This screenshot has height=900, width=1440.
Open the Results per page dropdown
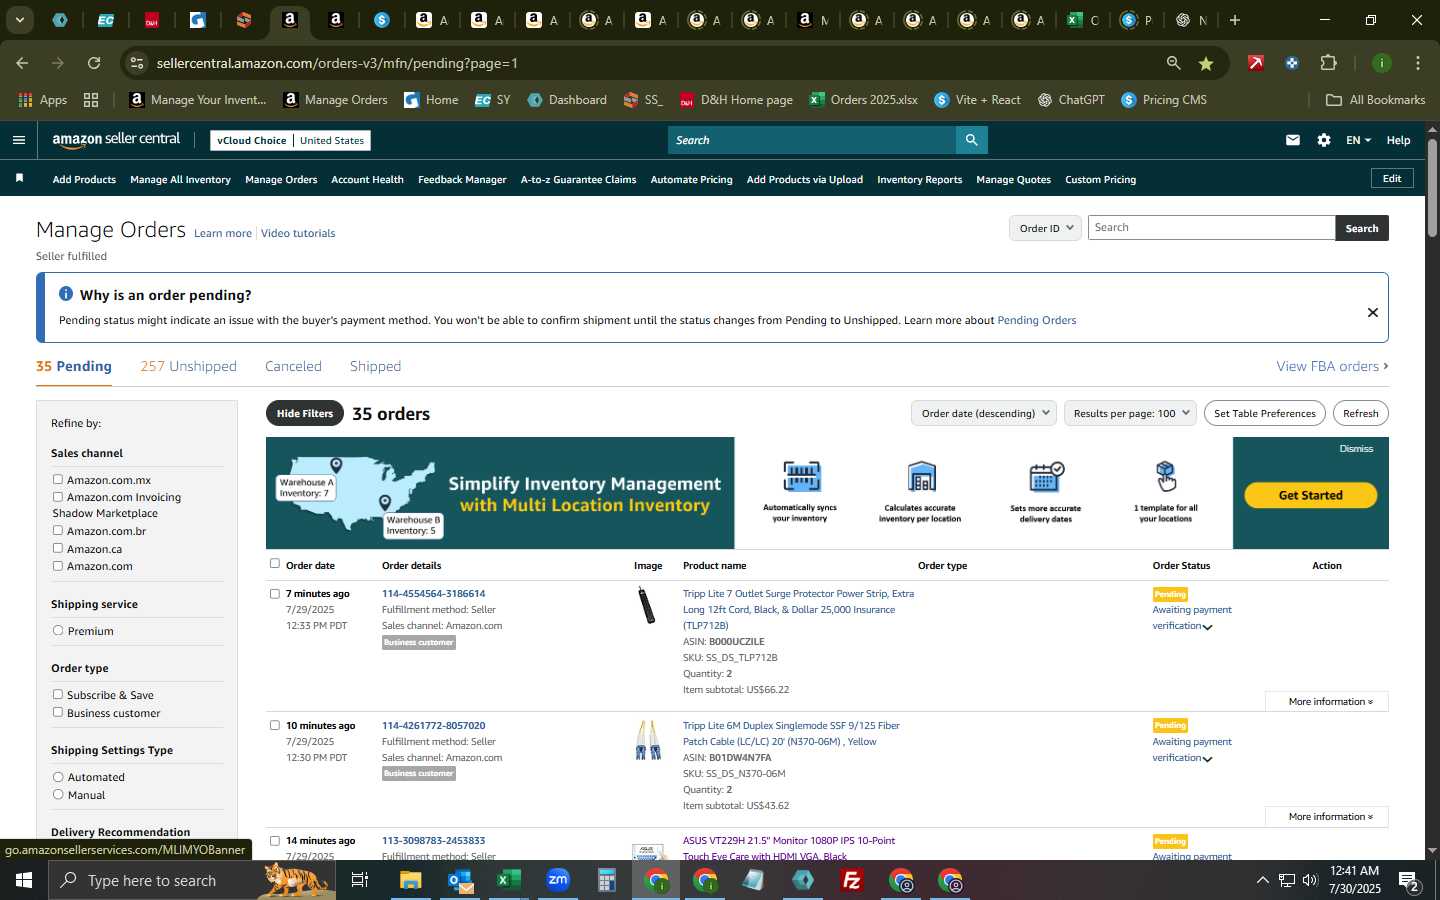[x=1130, y=413]
